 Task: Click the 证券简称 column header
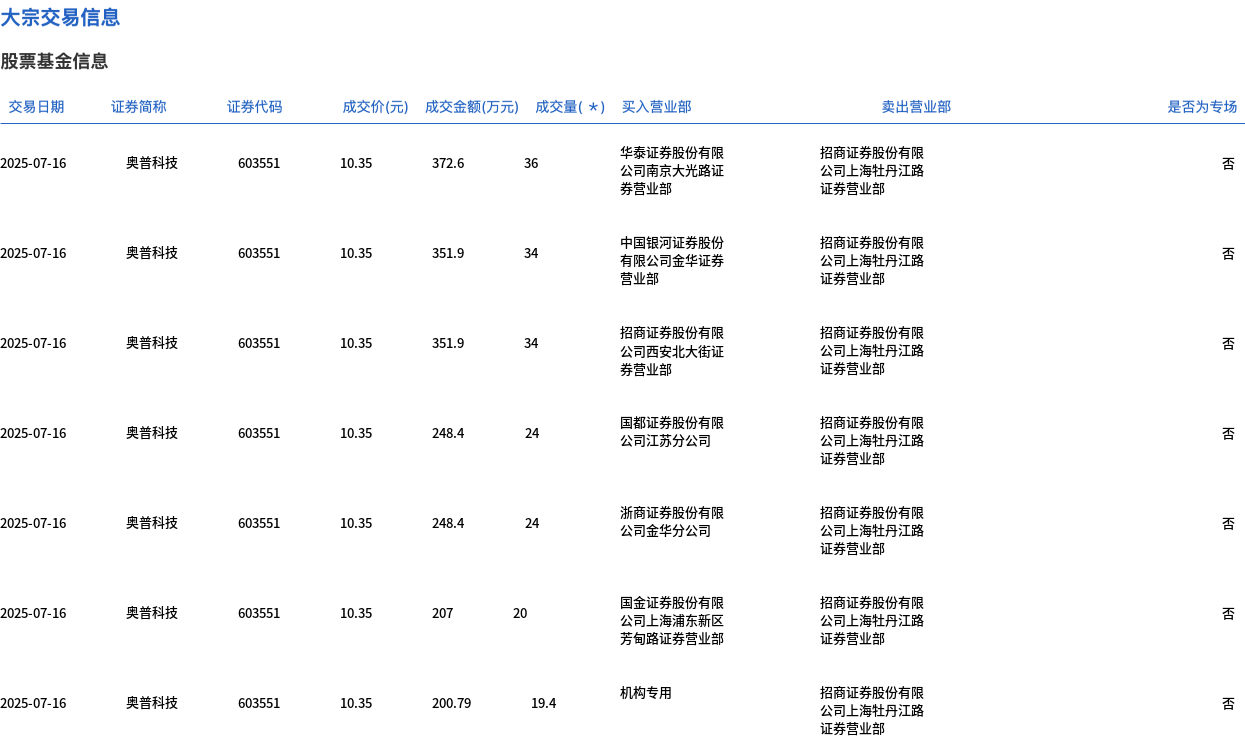coord(139,107)
